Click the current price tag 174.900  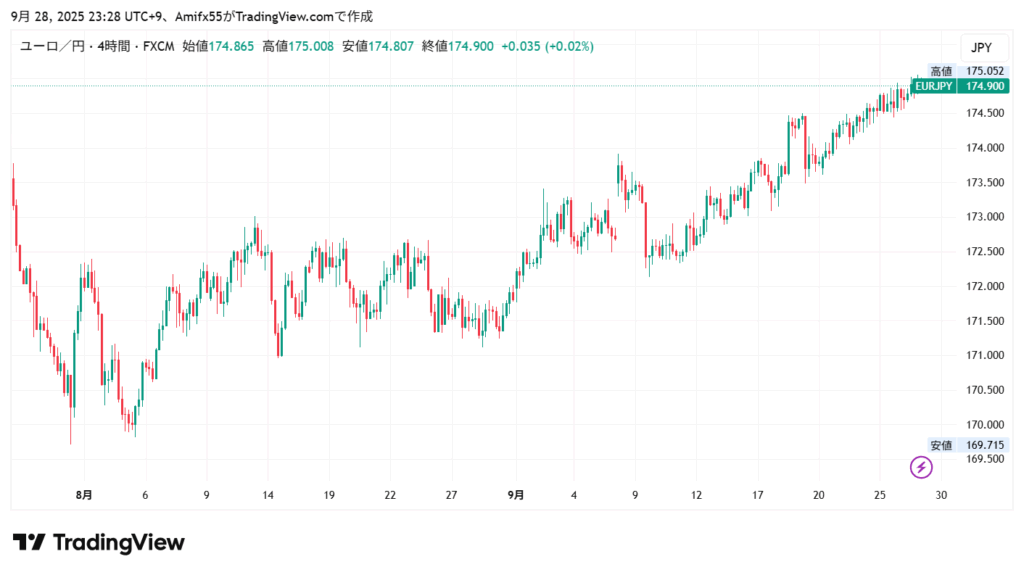[984, 87]
